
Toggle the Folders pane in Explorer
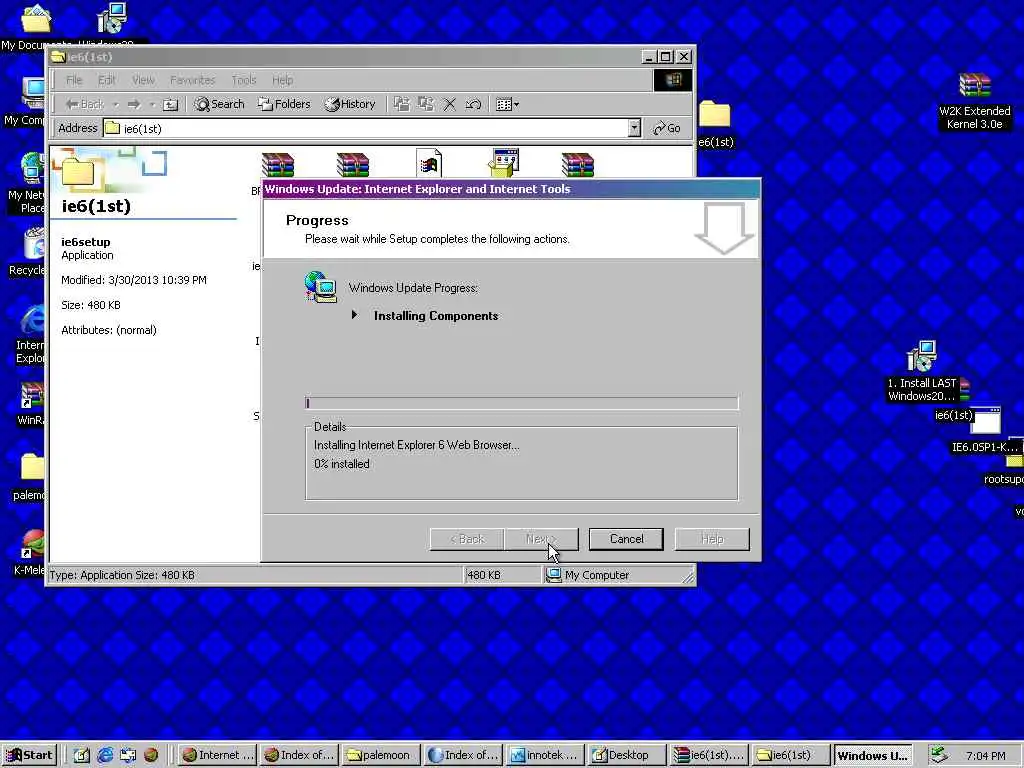pos(284,104)
